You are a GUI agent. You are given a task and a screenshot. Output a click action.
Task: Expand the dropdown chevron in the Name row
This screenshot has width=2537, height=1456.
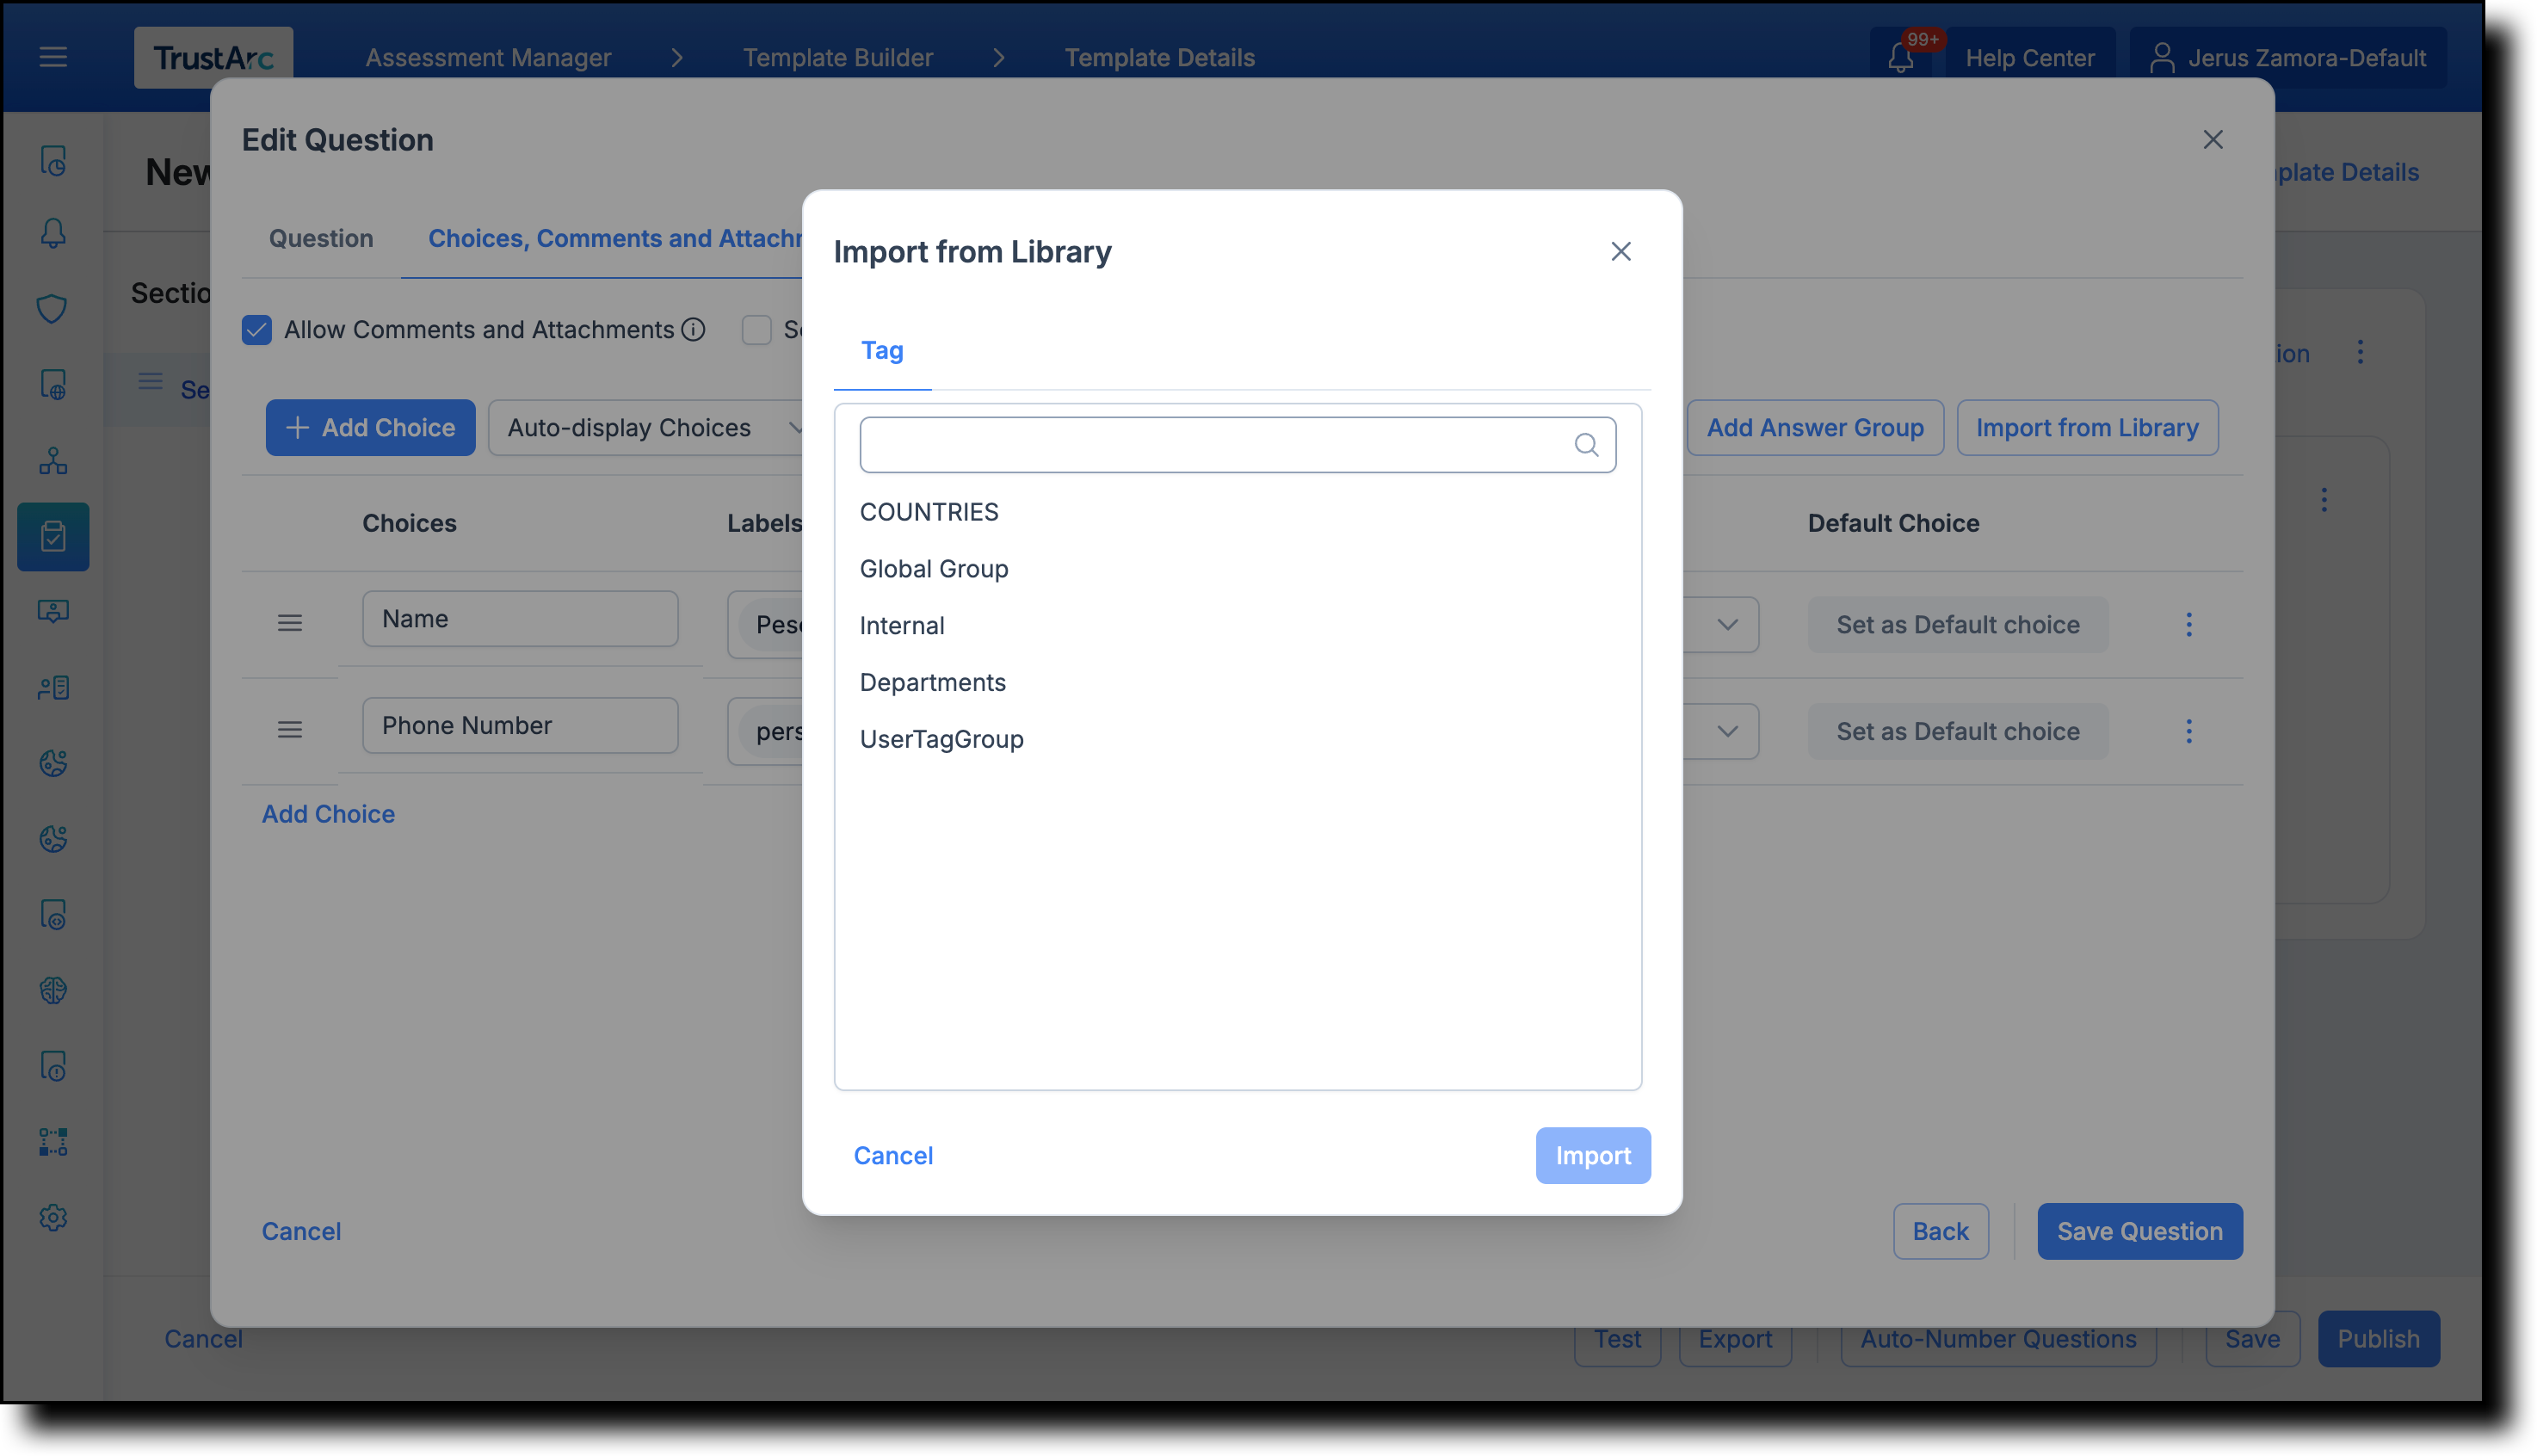click(x=1727, y=624)
